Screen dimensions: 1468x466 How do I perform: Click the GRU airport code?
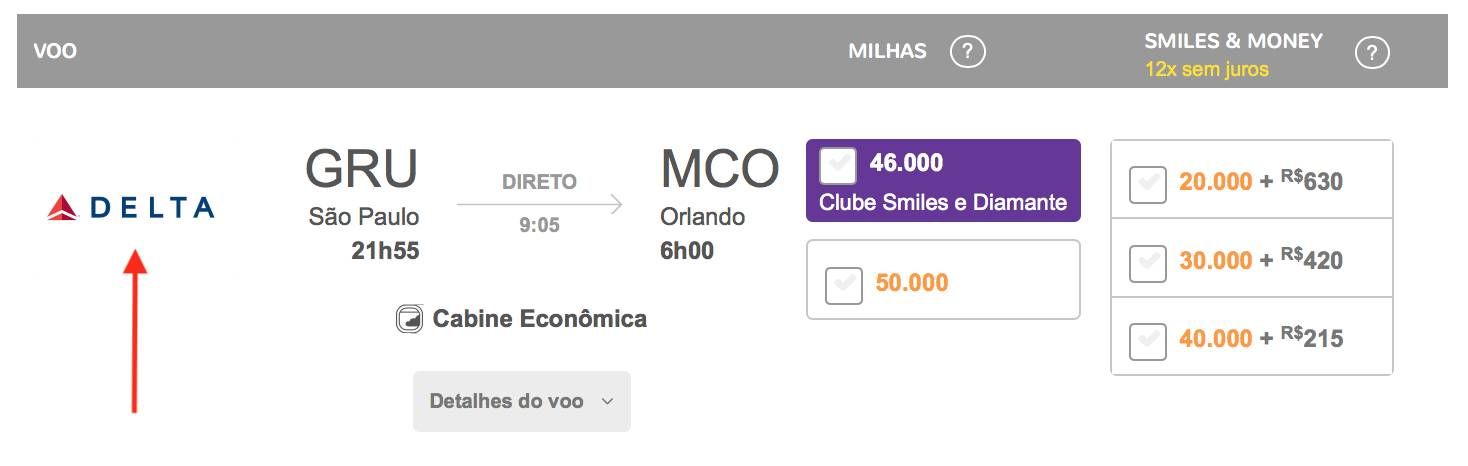tap(362, 169)
